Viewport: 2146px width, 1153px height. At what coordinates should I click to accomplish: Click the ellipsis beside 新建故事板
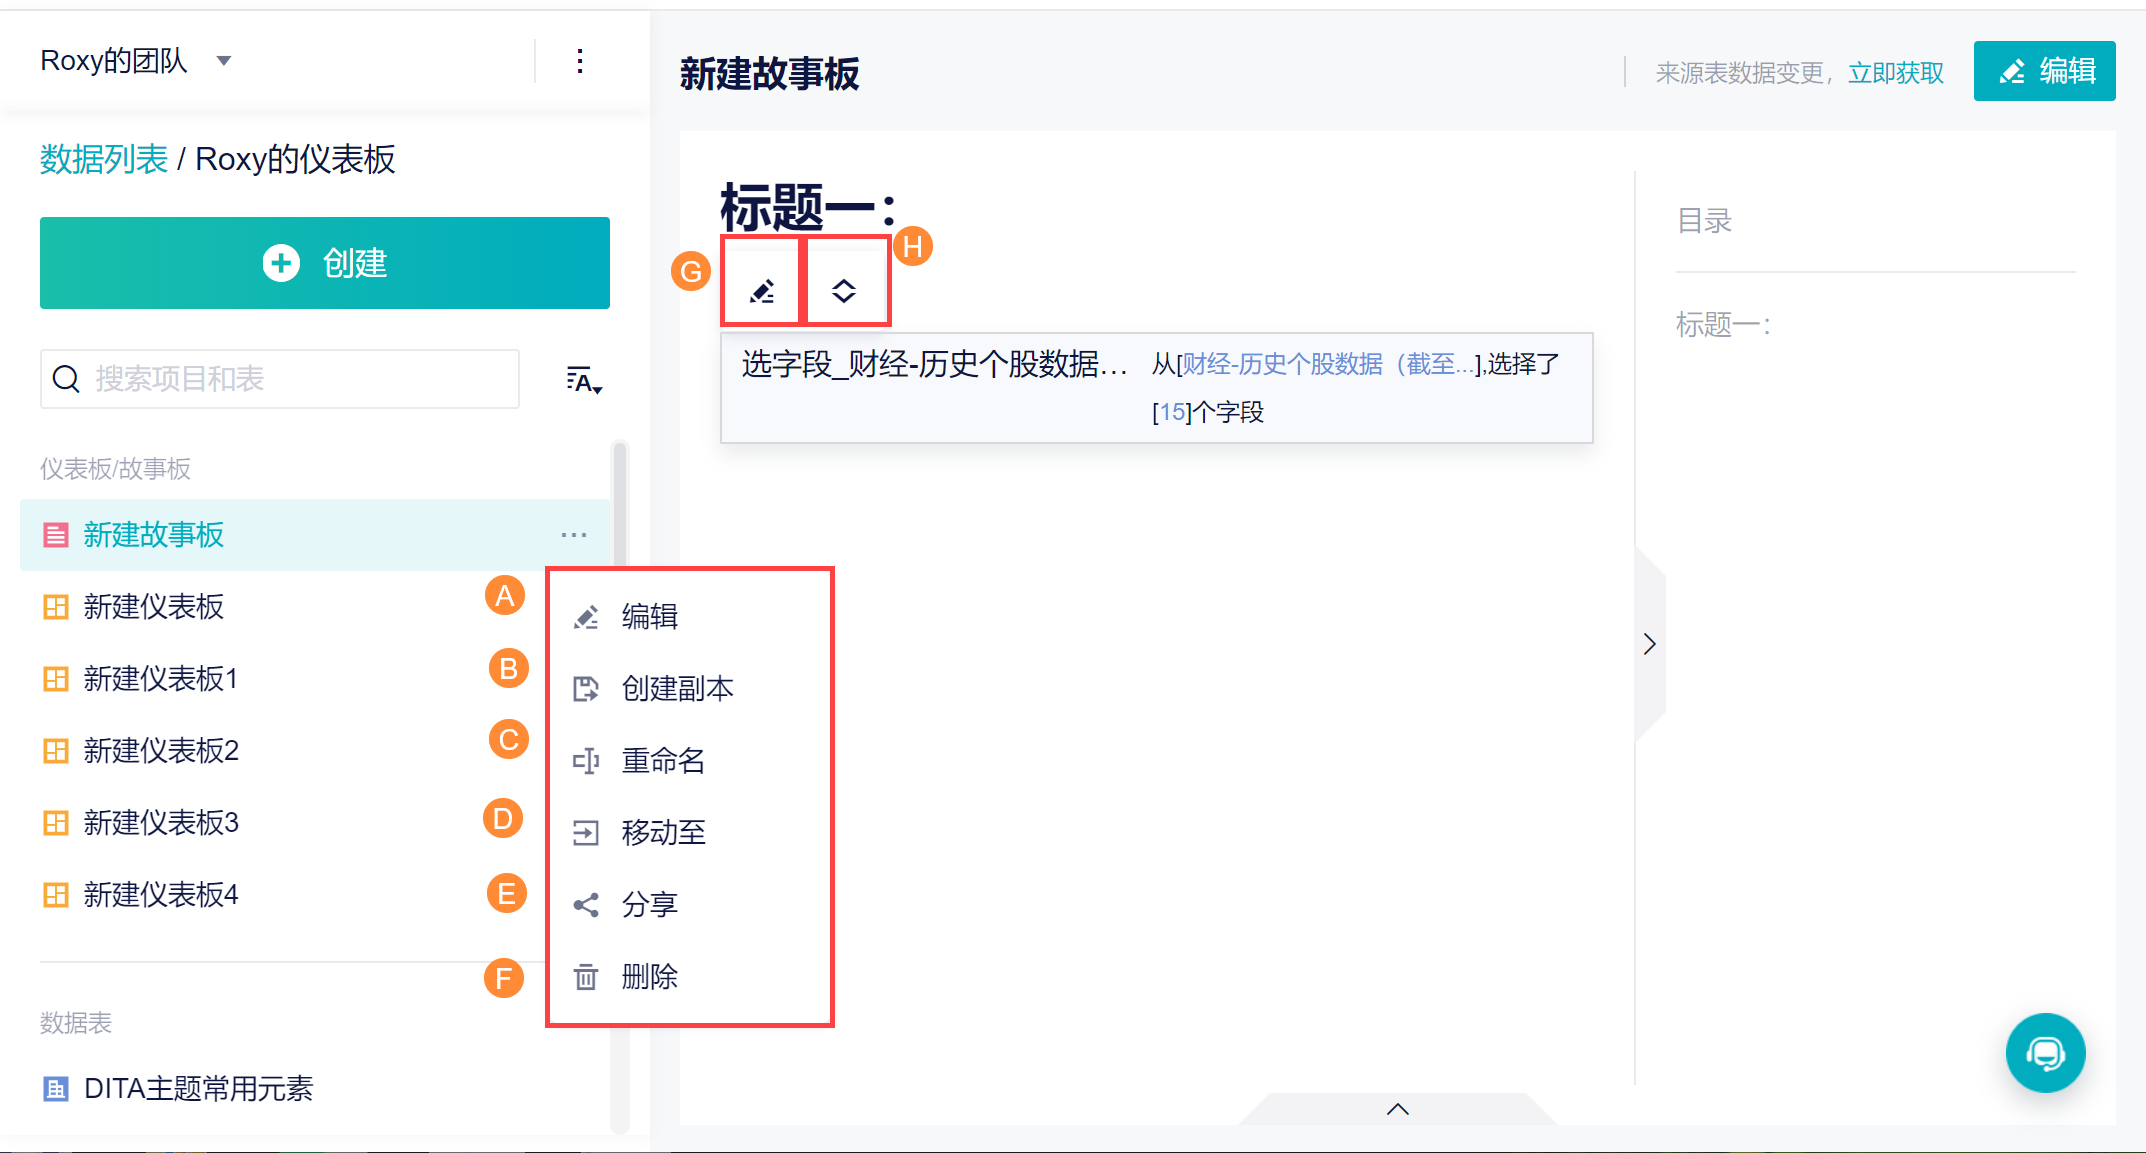coord(574,535)
